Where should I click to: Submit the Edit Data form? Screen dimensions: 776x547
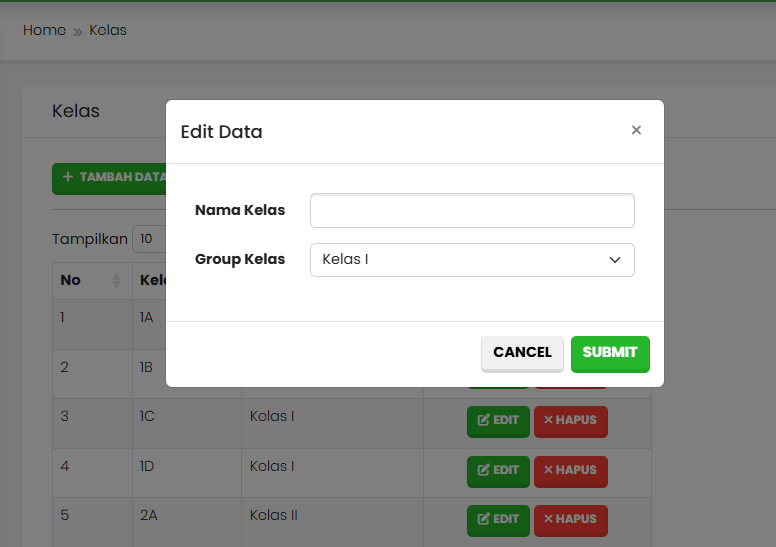coord(610,353)
